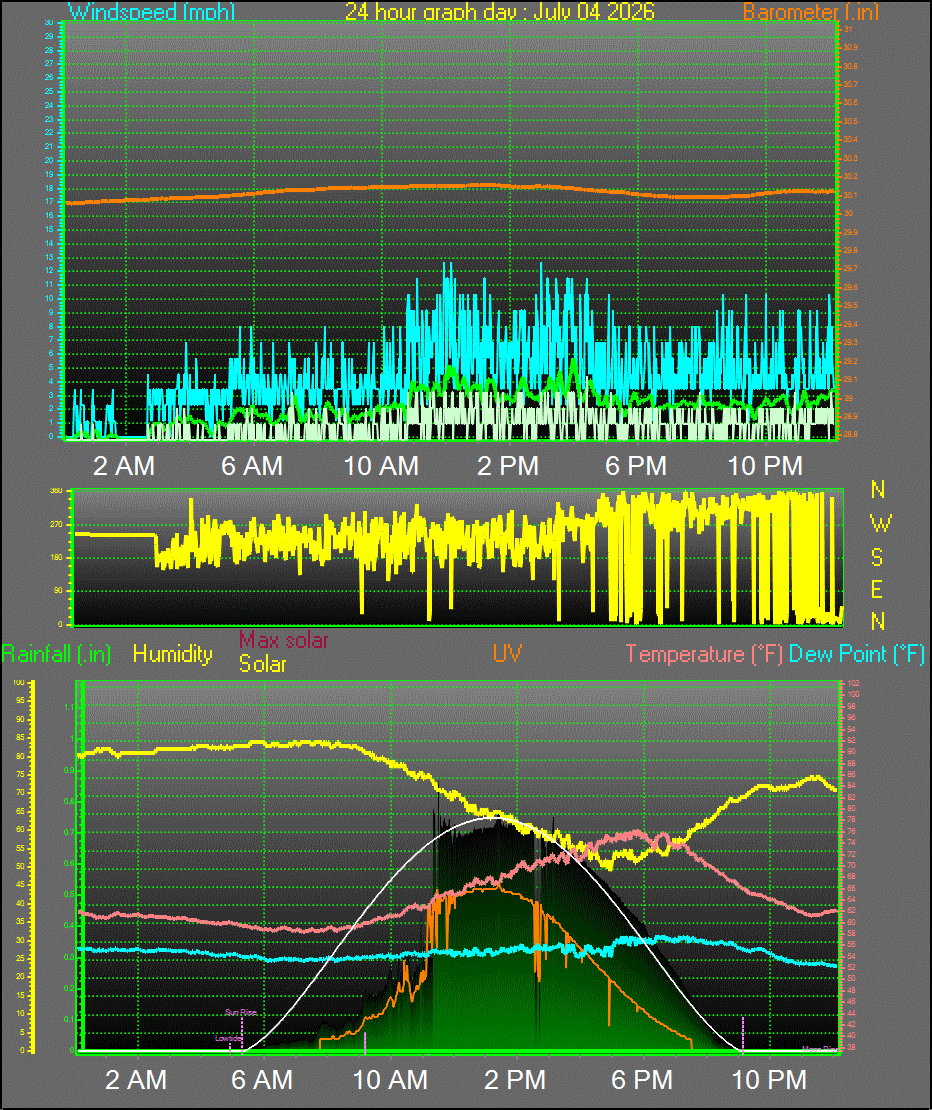Select '6 AM' under the temperature graph
Screen dimensions: 932x1110
pyautogui.click(x=262, y=1080)
